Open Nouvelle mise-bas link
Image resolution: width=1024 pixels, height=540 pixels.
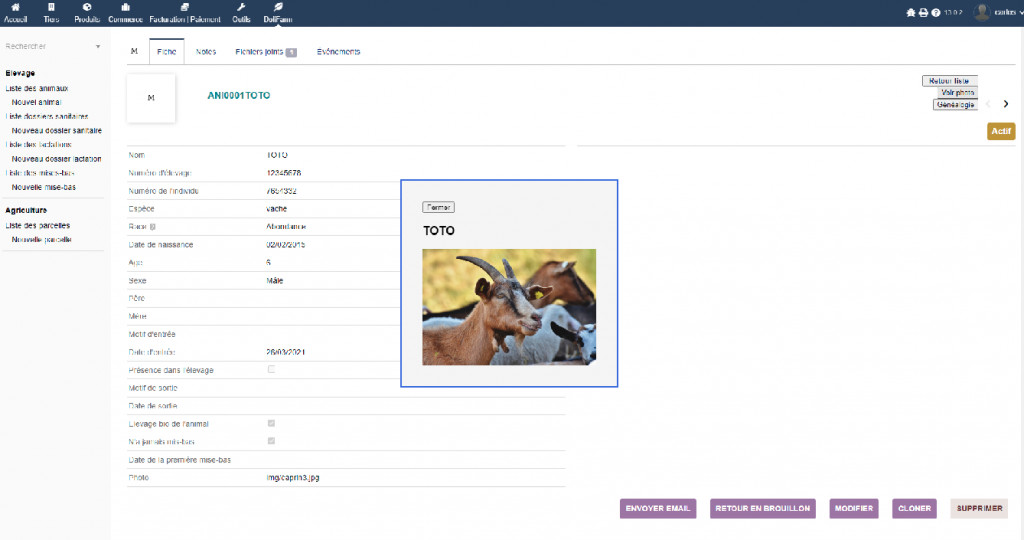(x=44, y=187)
